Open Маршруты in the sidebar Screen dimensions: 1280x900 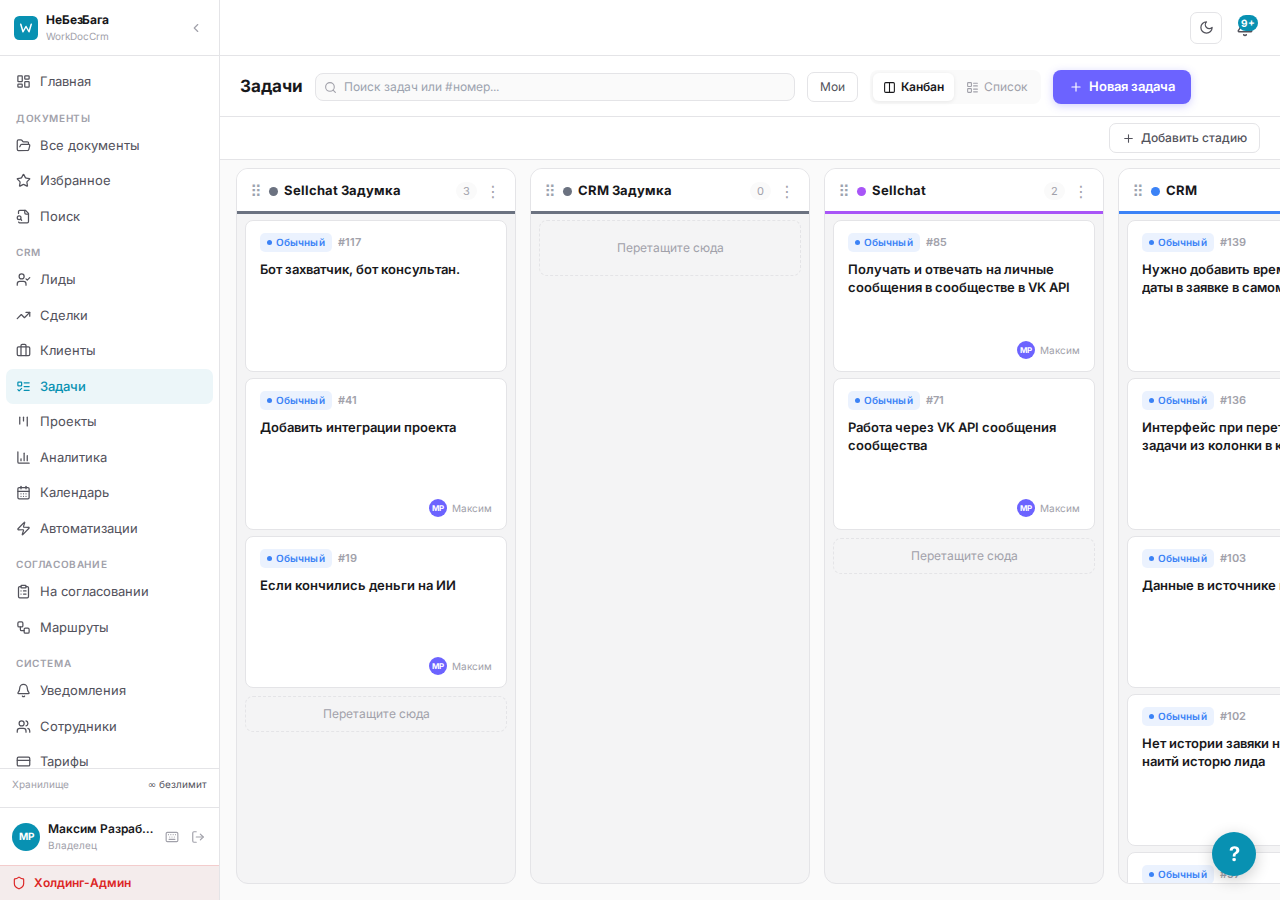click(x=109, y=627)
